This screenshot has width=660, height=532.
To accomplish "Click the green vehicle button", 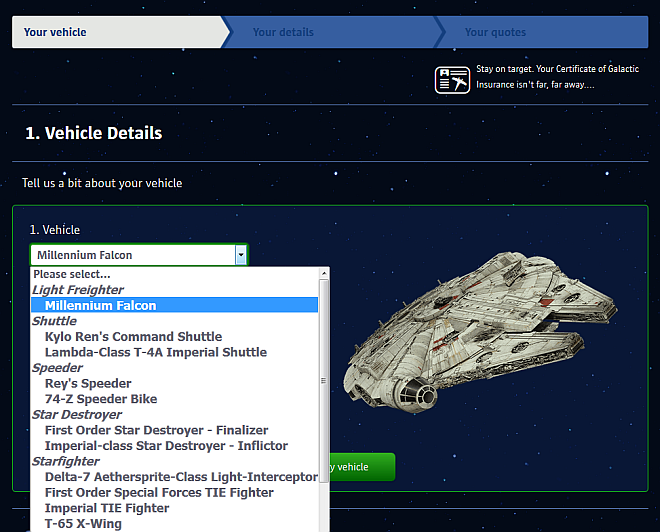I will point(362,467).
